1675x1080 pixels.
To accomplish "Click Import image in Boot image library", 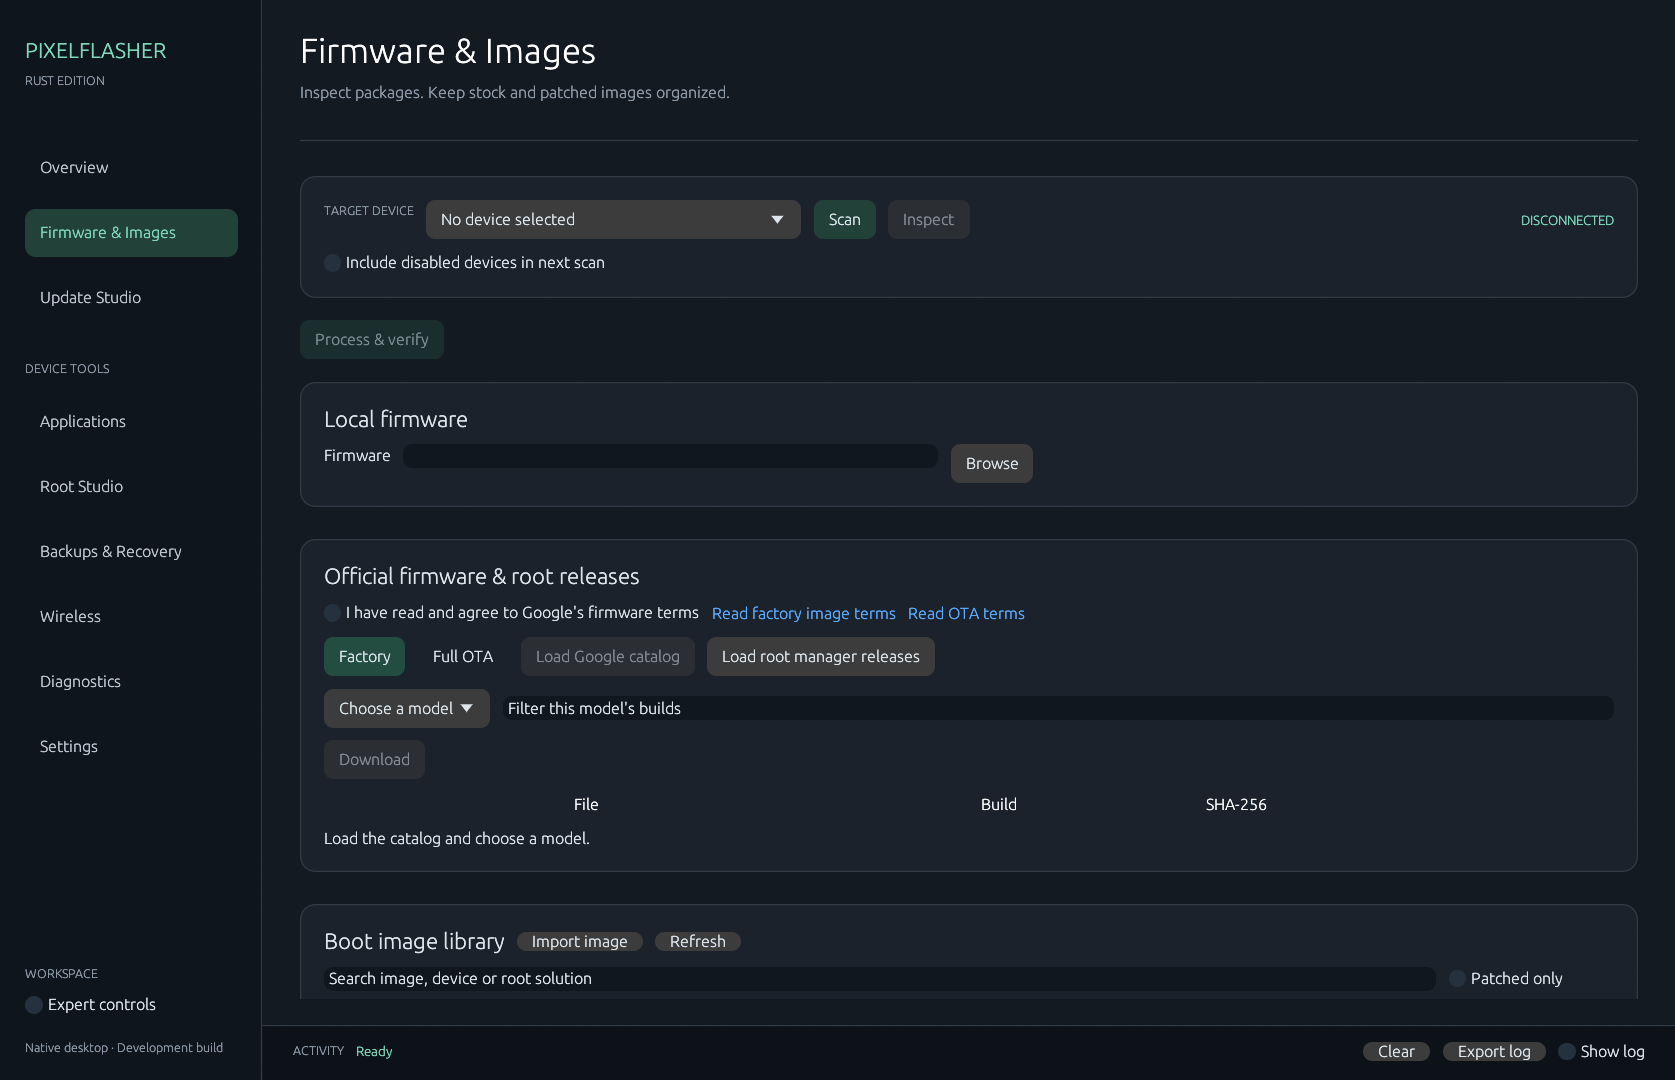I will (580, 942).
